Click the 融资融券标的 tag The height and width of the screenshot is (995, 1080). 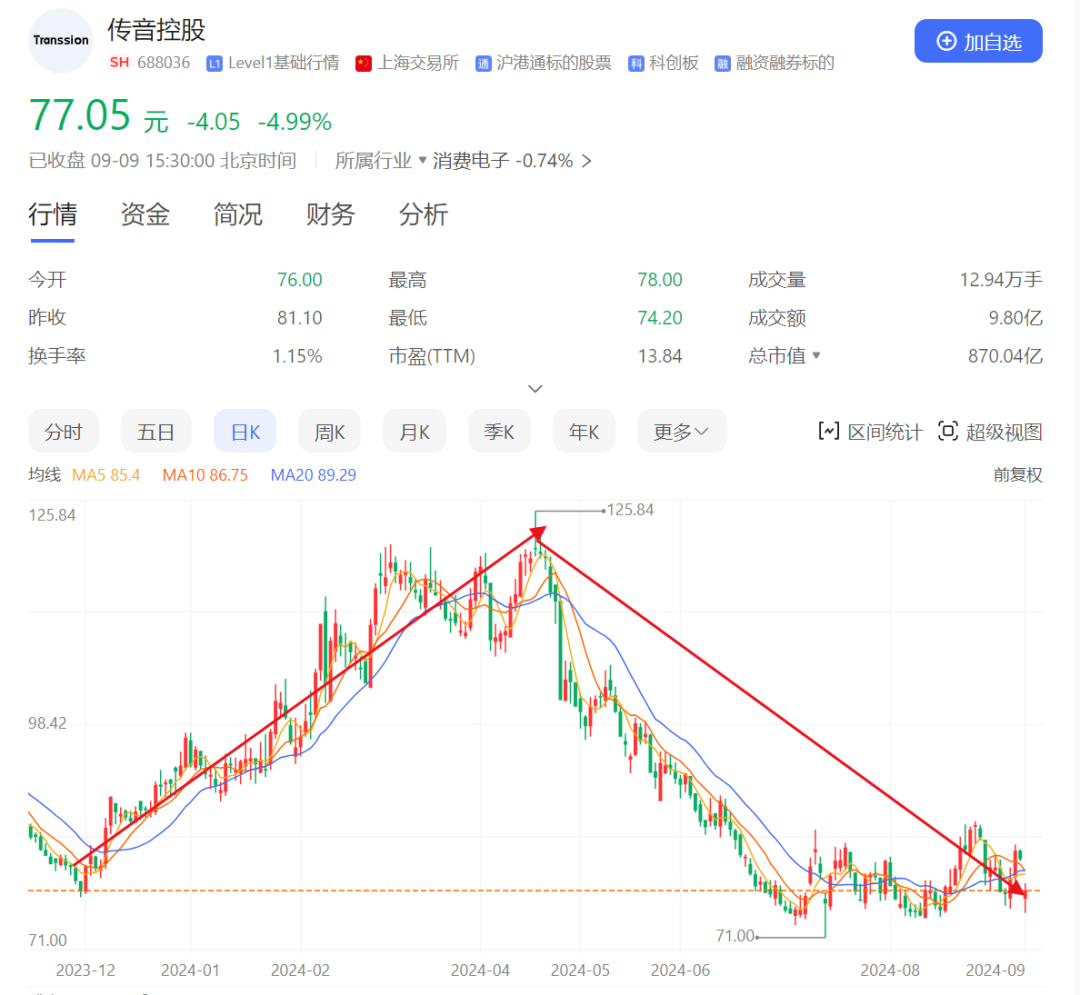pos(785,63)
